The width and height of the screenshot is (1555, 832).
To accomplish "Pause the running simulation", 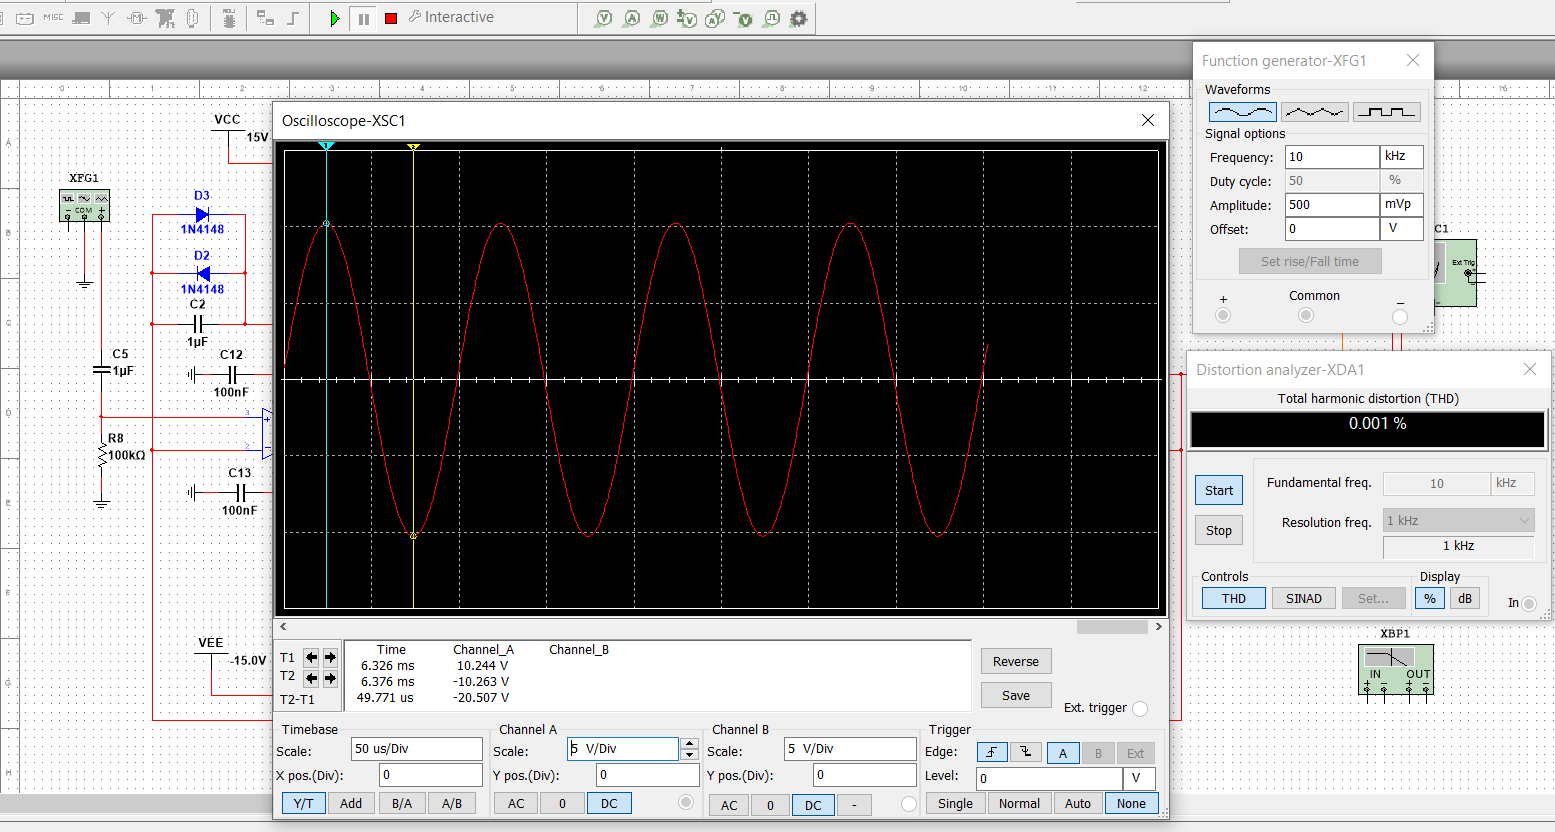I will pyautogui.click(x=363, y=18).
